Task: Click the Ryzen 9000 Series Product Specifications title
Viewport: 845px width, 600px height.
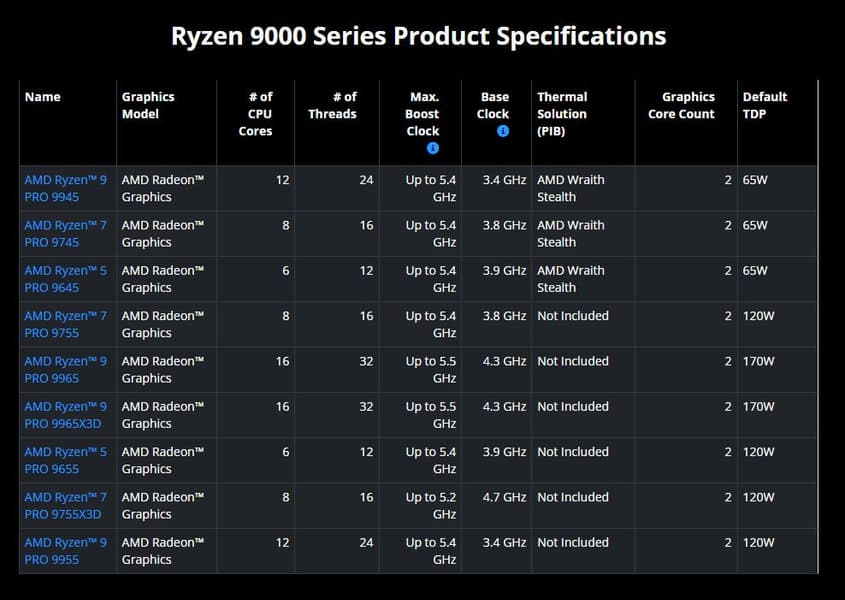Action: point(419,36)
